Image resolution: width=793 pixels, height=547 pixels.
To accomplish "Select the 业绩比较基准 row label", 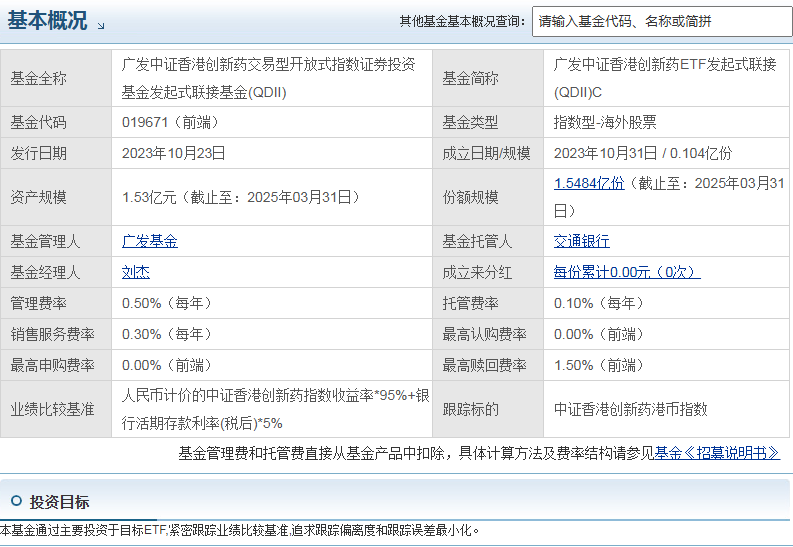I will pos(52,409).
